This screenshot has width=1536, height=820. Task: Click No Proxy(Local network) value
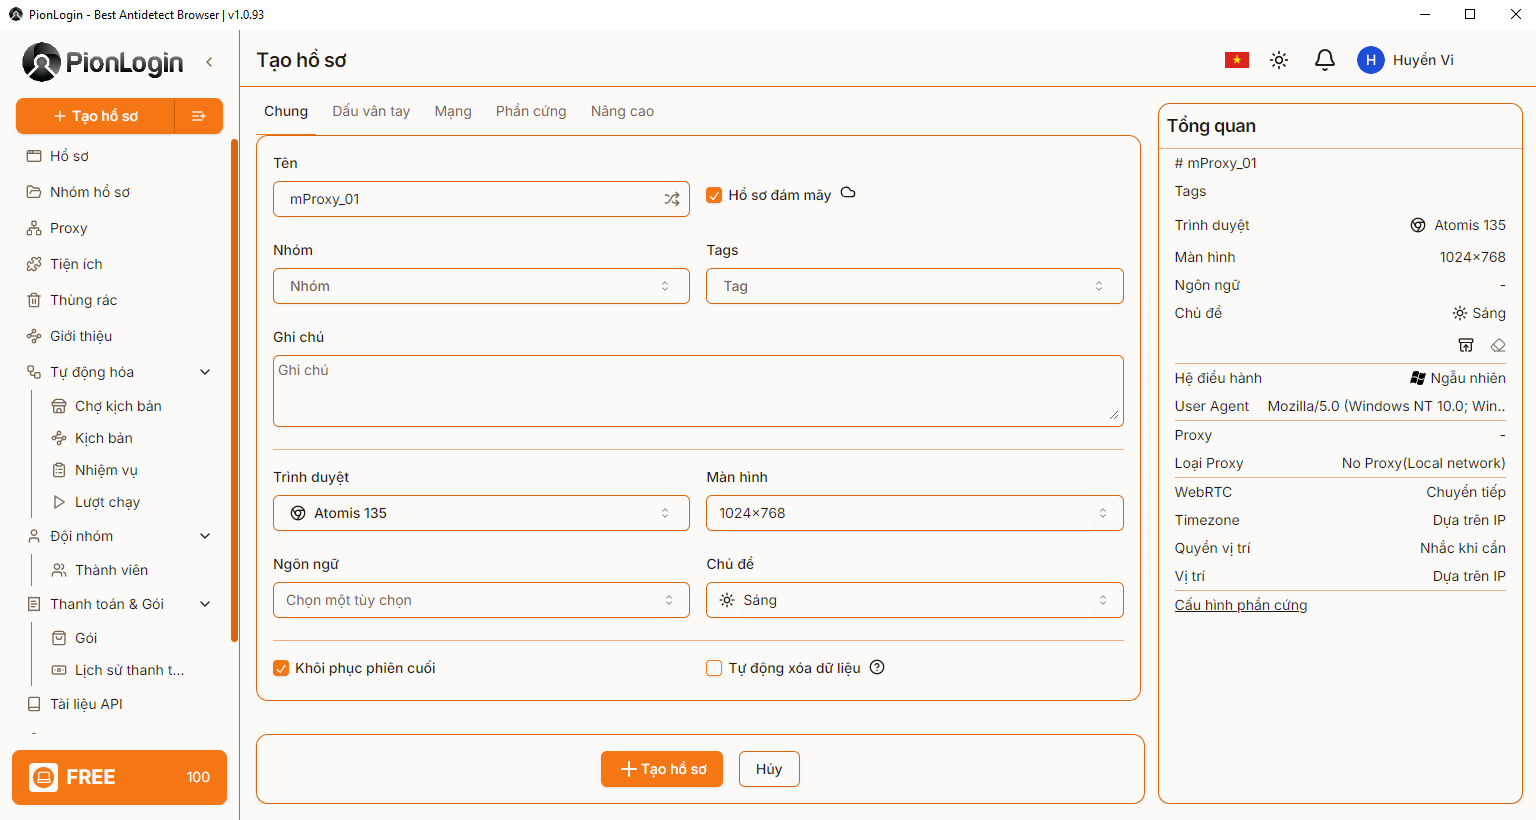point(1423,463)
